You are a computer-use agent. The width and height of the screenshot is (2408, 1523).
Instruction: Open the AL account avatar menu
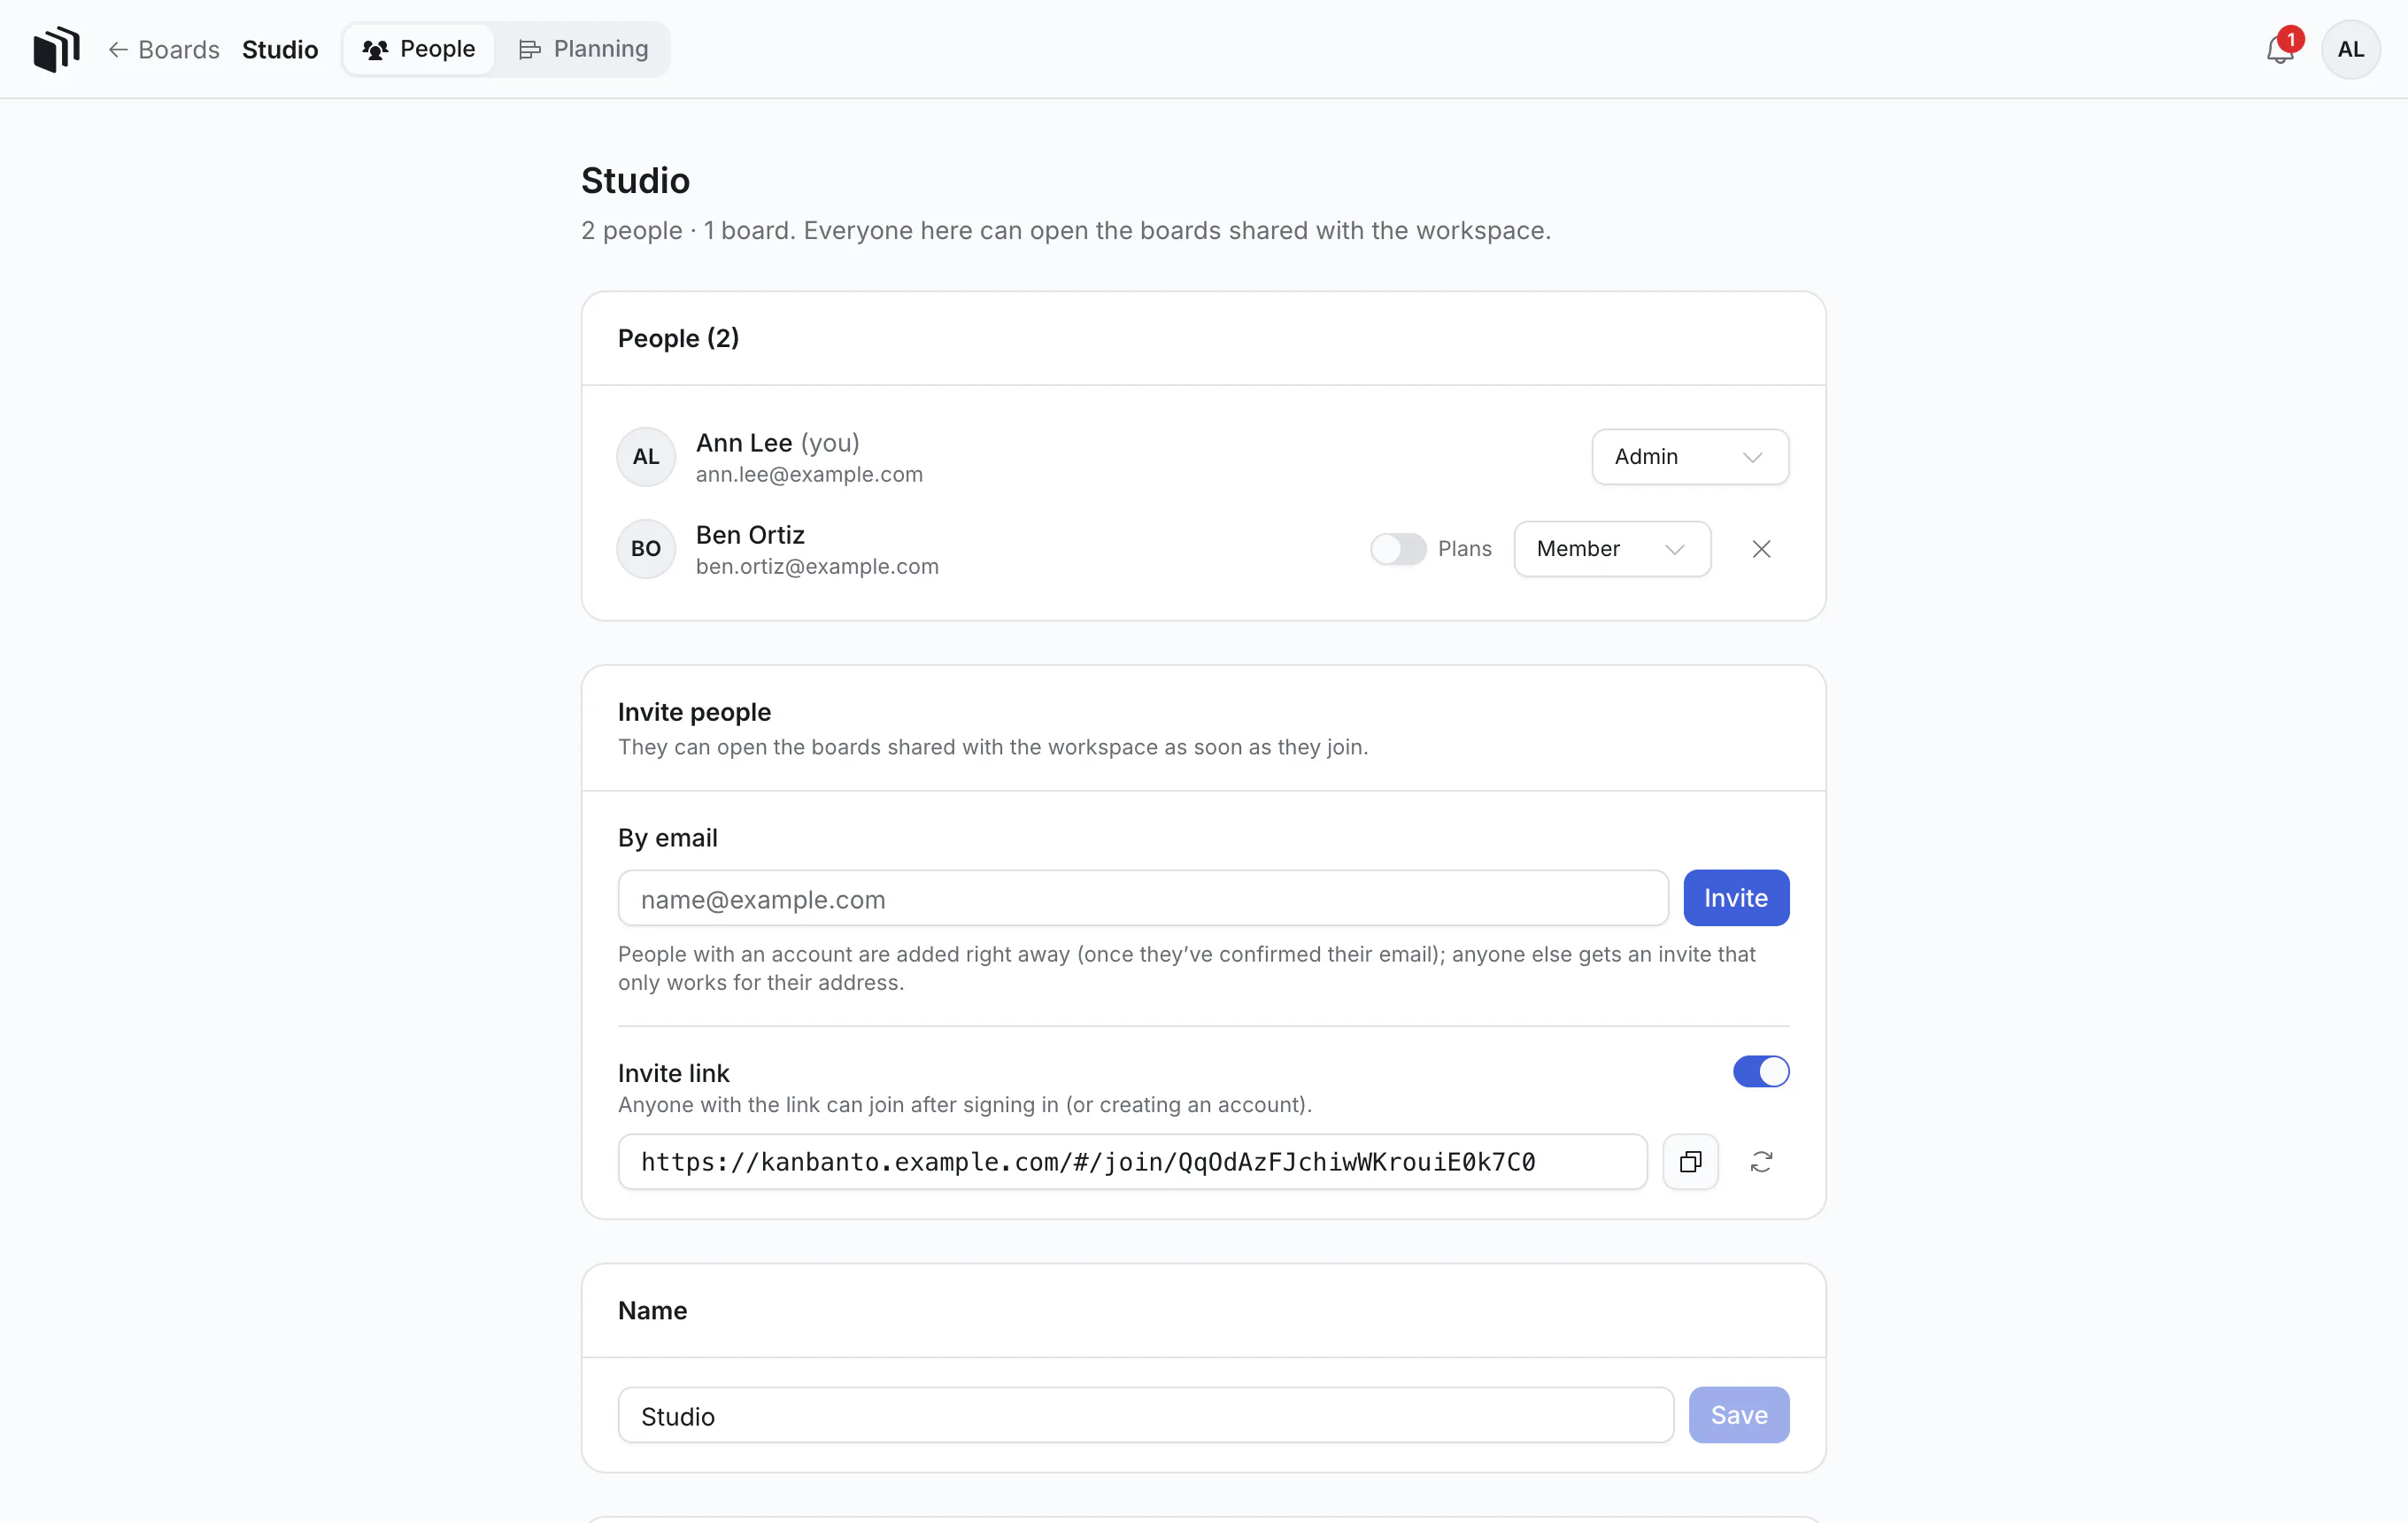tap(2350, 49)
